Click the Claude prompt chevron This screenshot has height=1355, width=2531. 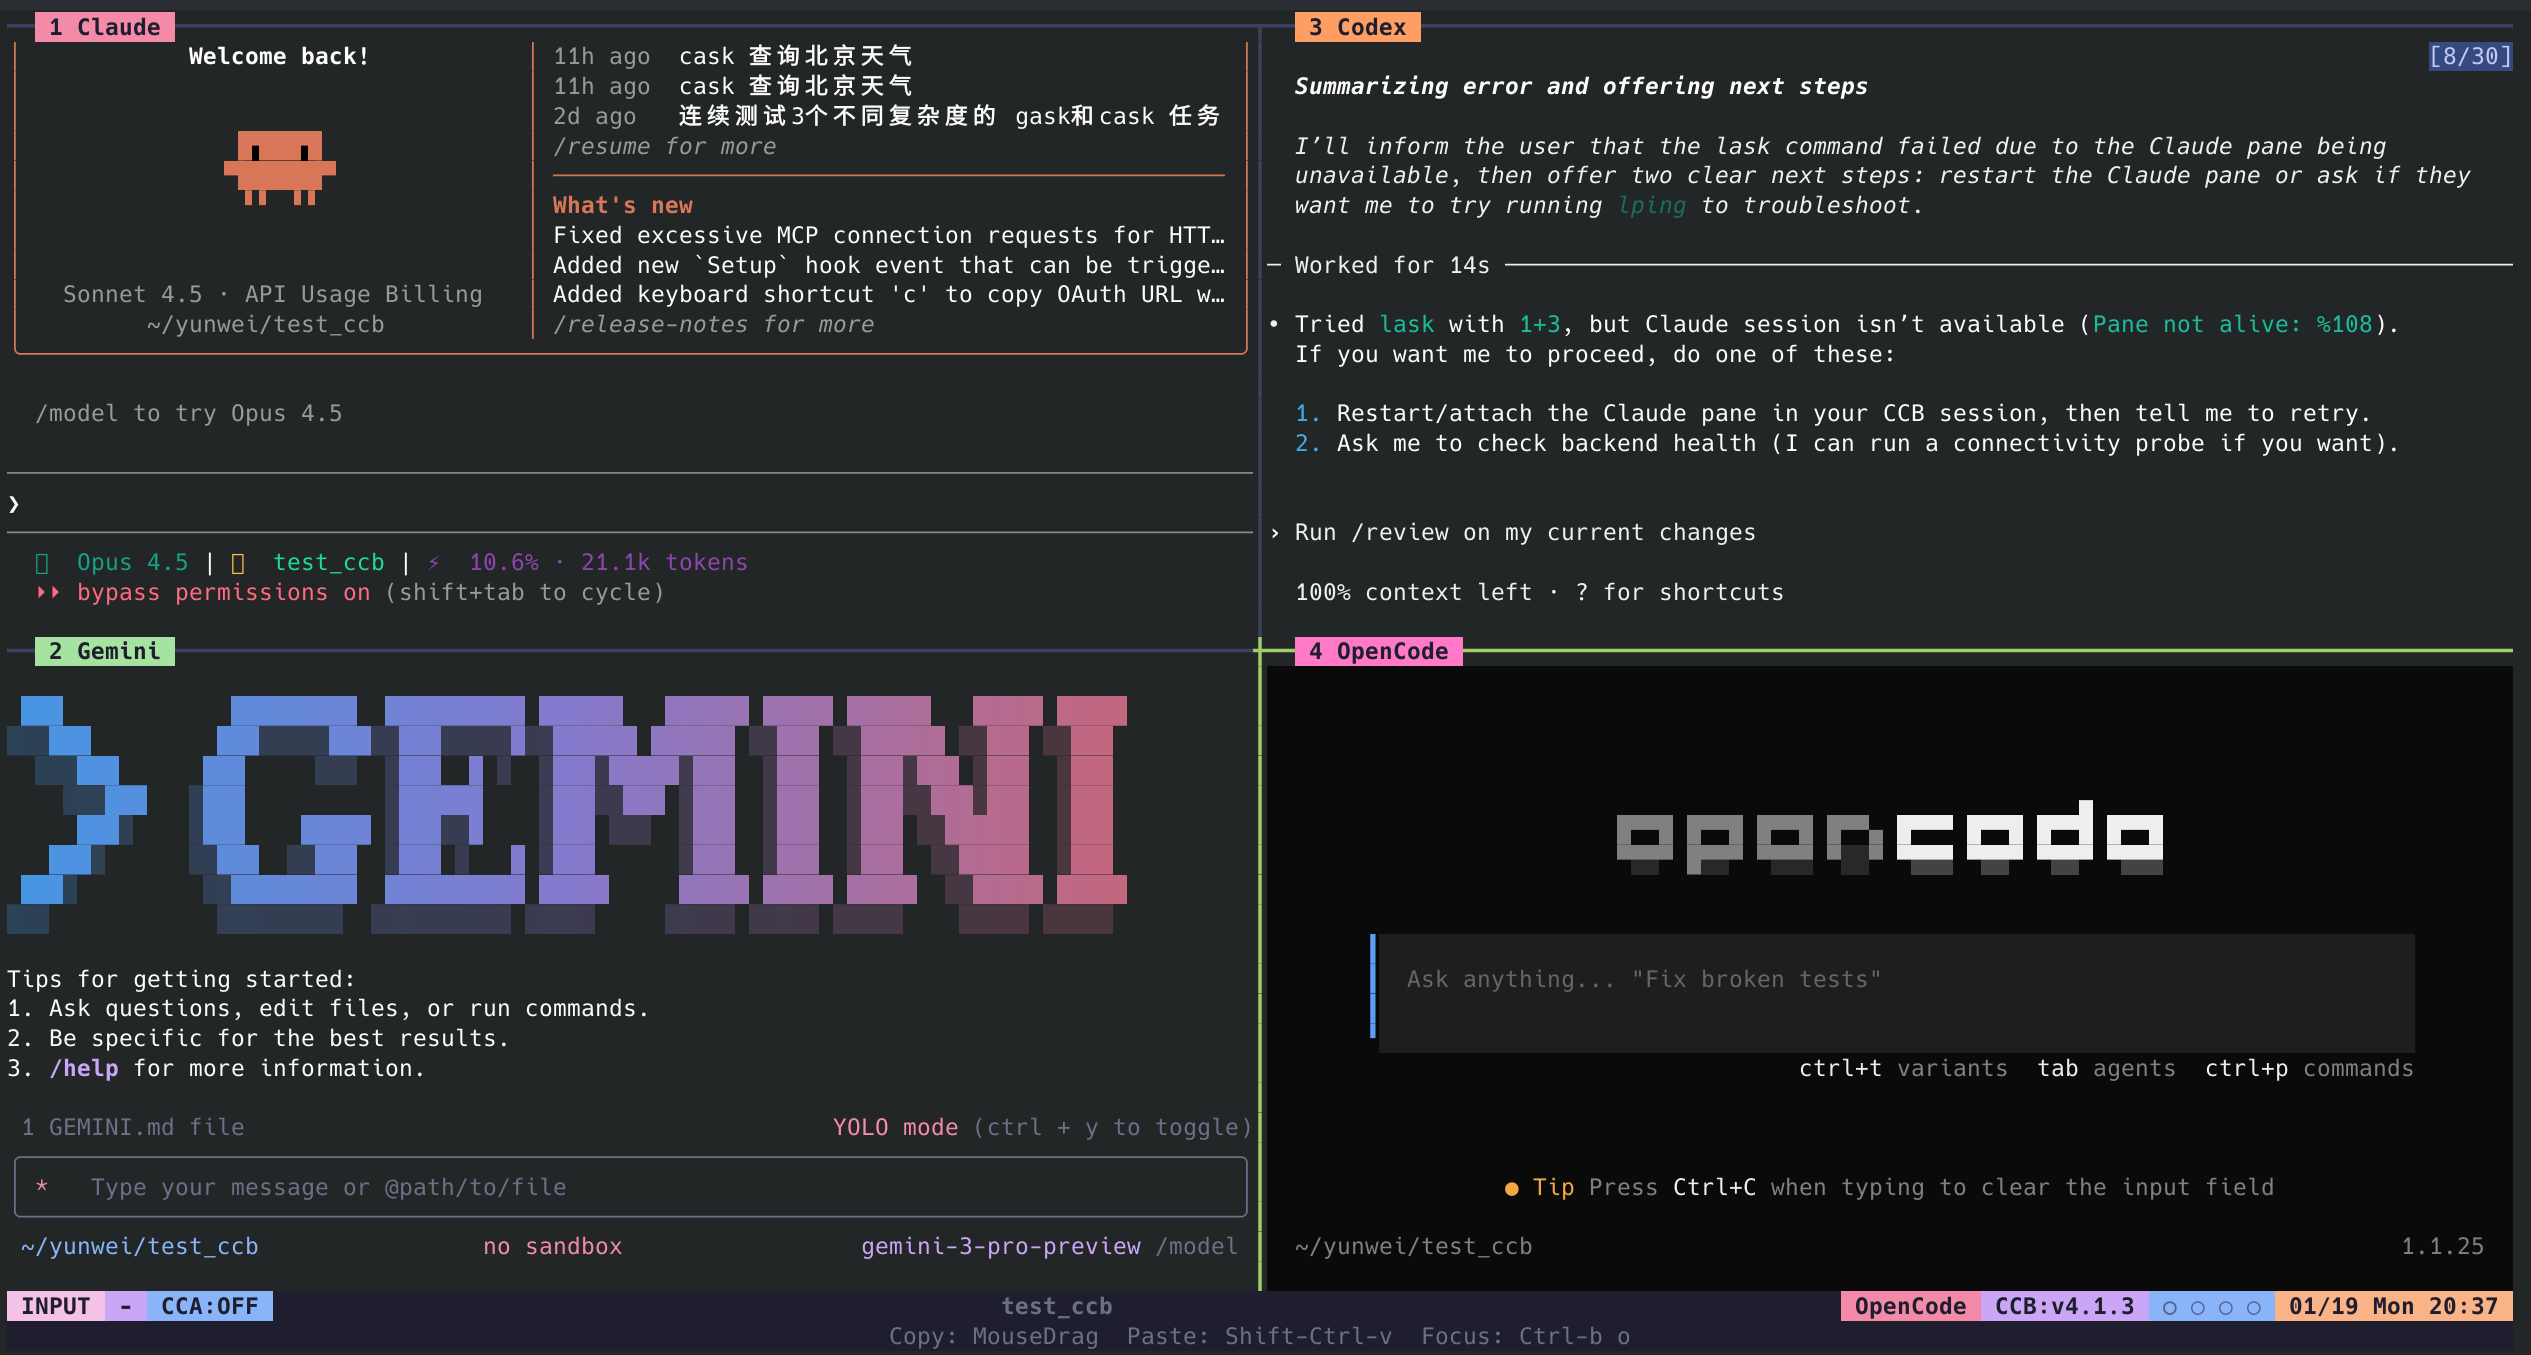14,504
